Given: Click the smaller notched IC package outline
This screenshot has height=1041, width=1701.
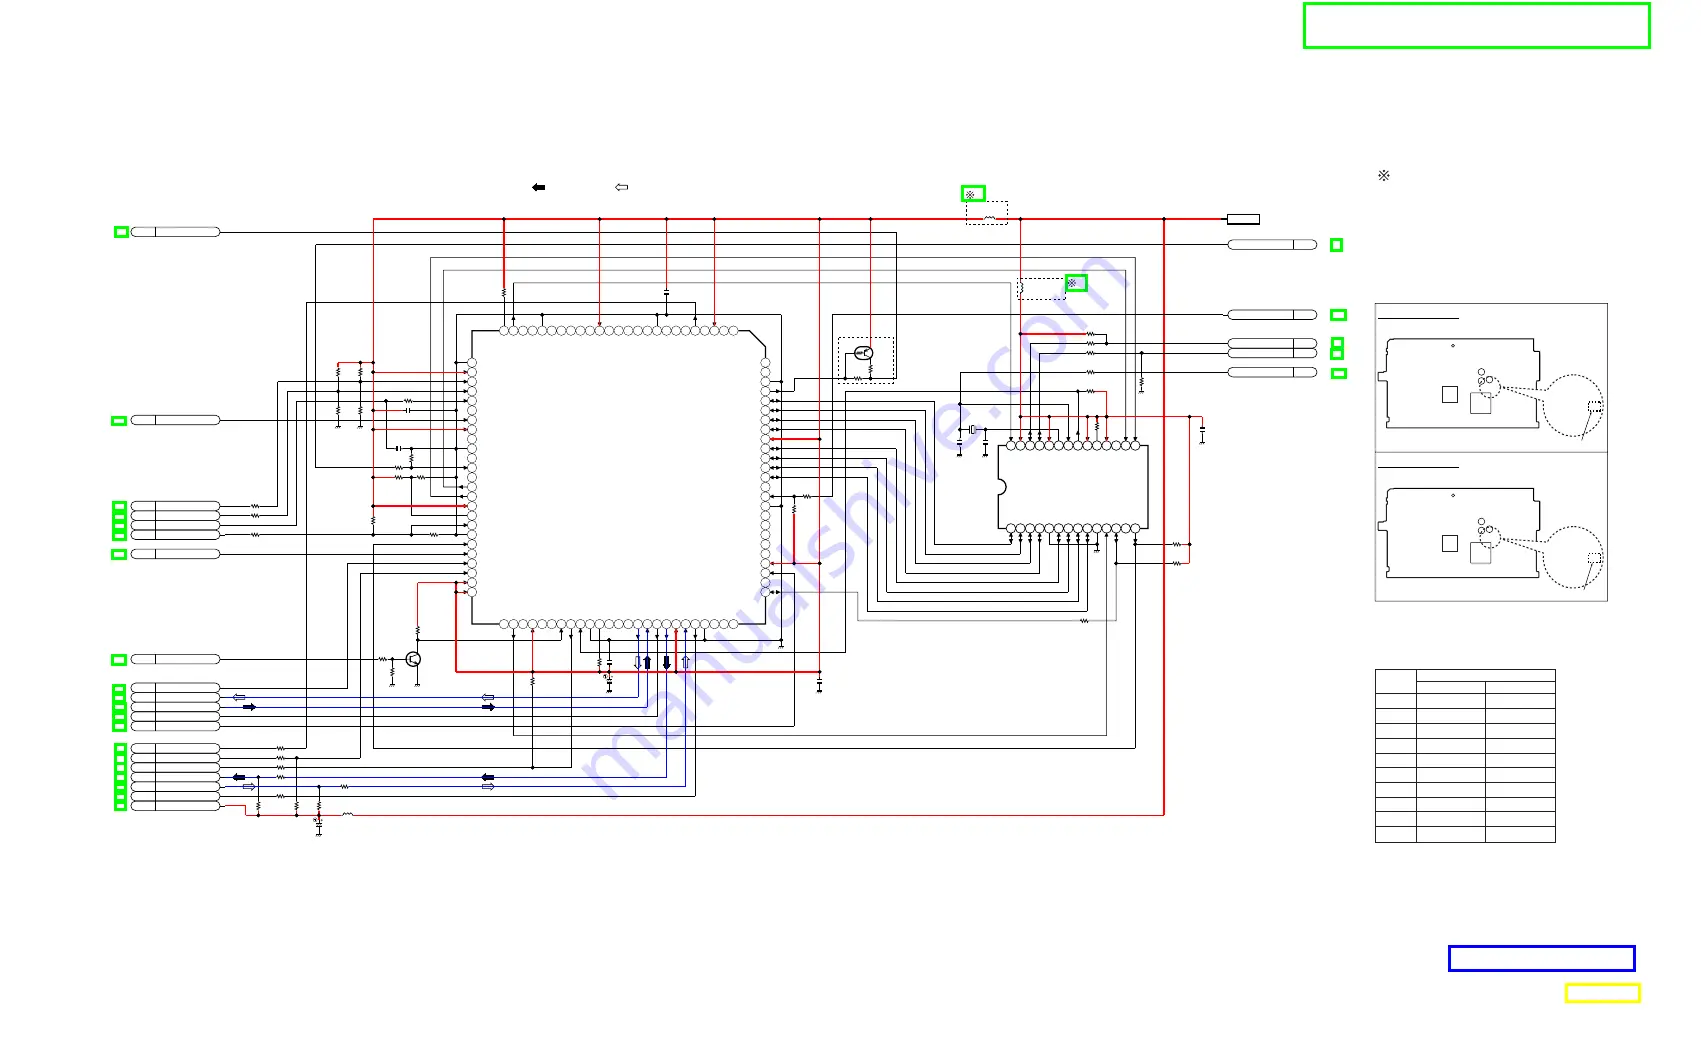Looking at the screenshot, I should click(1072, 487).
